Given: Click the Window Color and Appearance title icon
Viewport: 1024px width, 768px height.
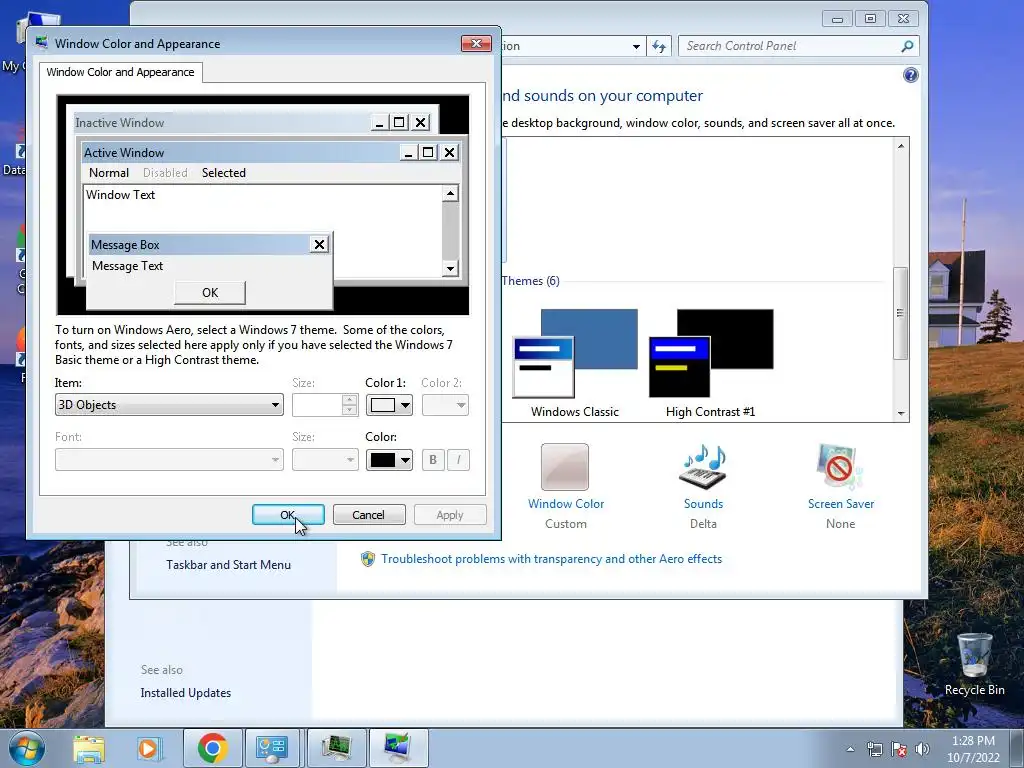Looking at the screenshot, I should tap(42, 43).
